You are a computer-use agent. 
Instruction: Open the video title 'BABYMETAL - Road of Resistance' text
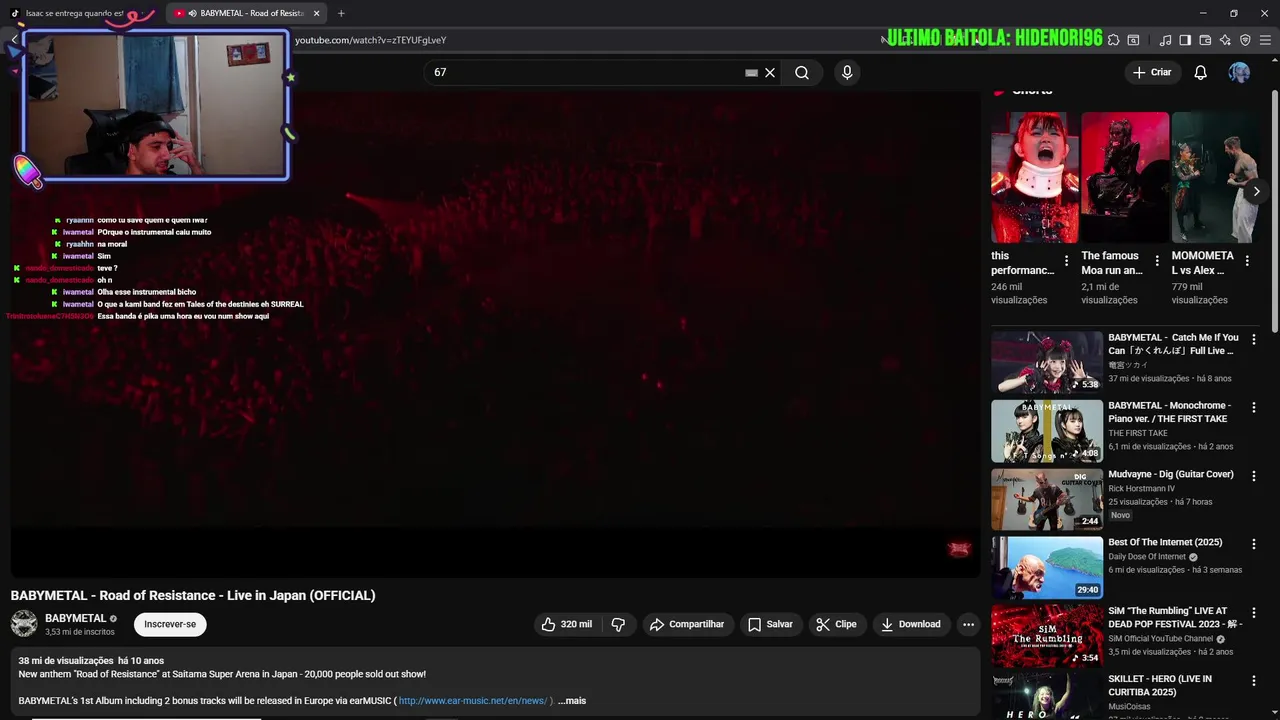(193, 595)
